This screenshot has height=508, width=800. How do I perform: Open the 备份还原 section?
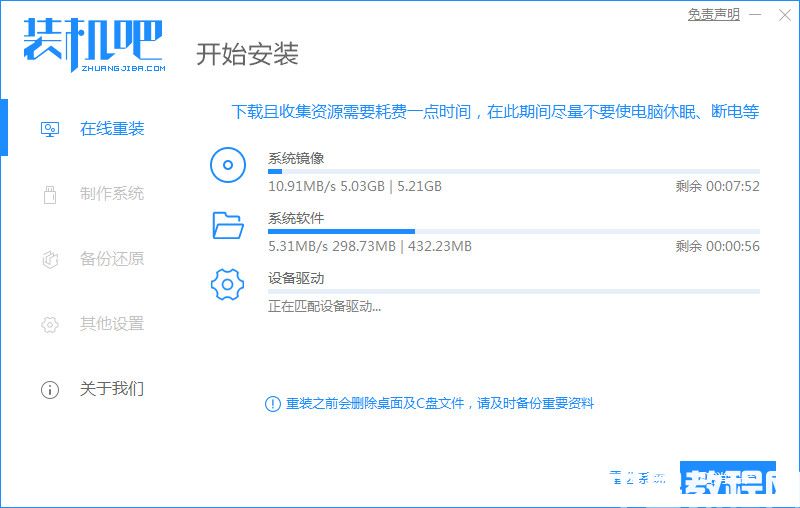[x=112, y=259]
